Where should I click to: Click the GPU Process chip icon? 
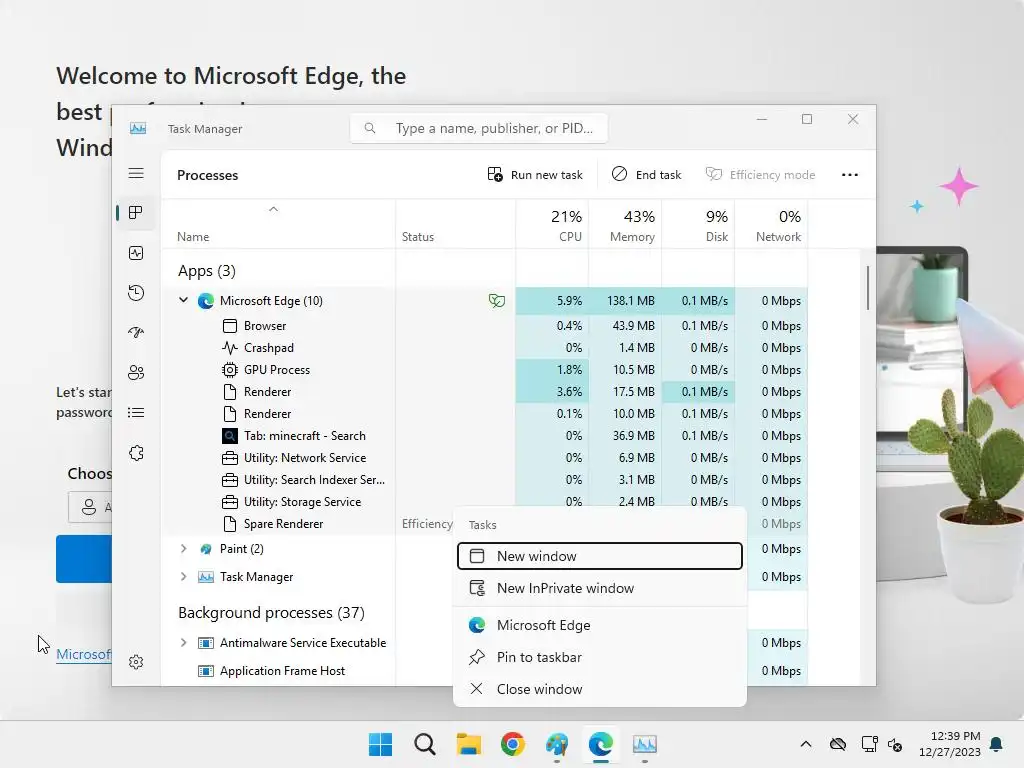(230, 370)
